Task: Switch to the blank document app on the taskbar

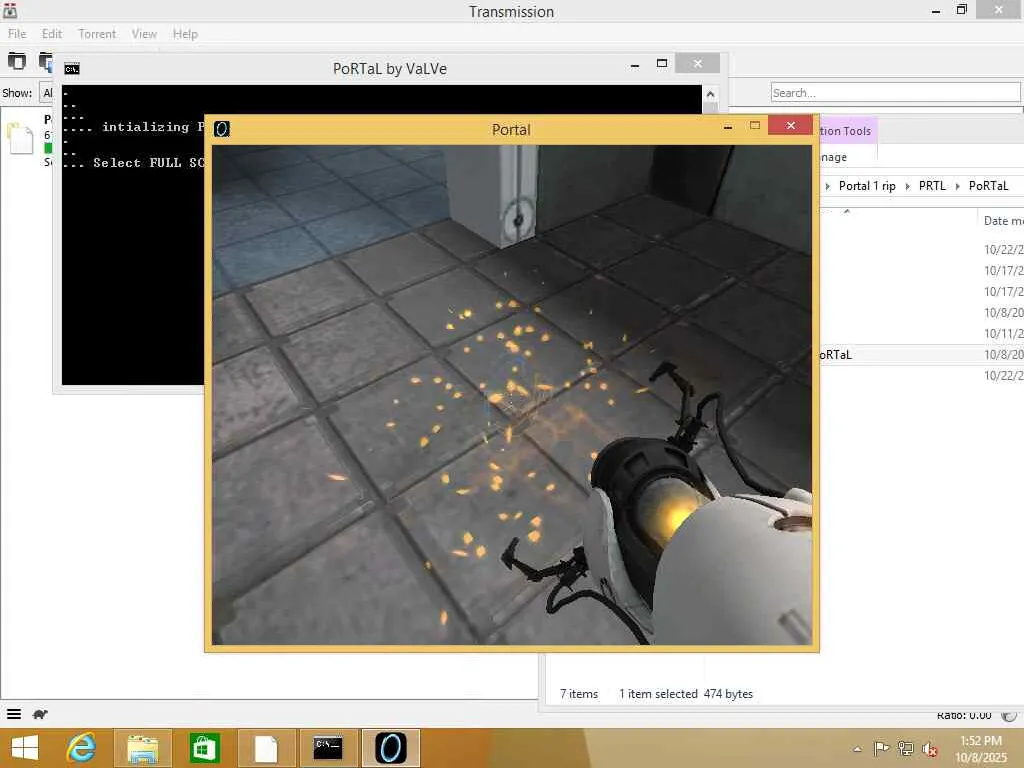Action: [x=266, y=748]
